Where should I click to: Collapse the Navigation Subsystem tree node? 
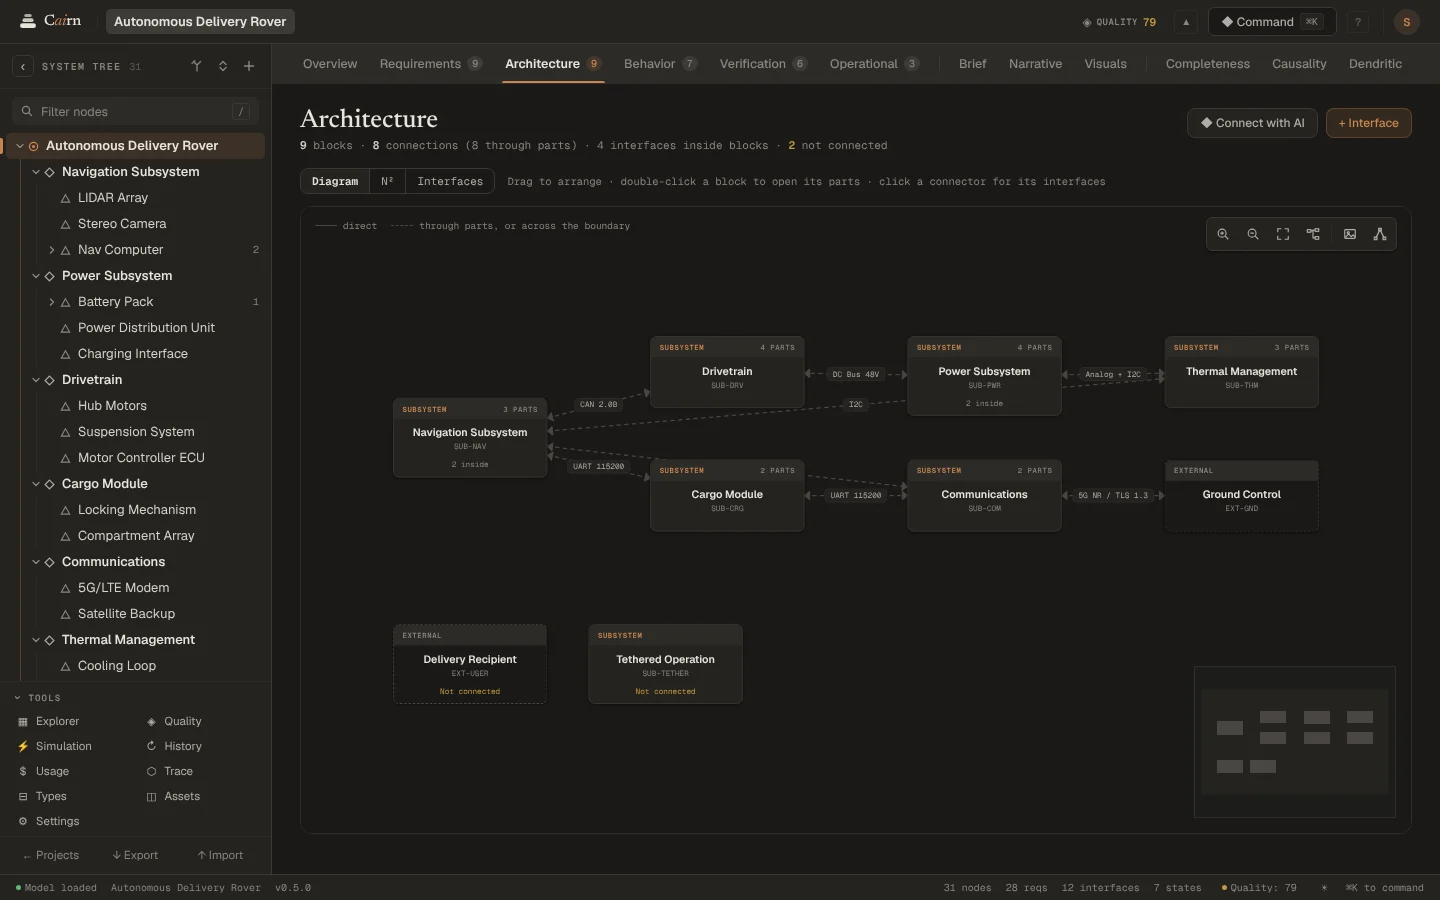tap(36, 172)
